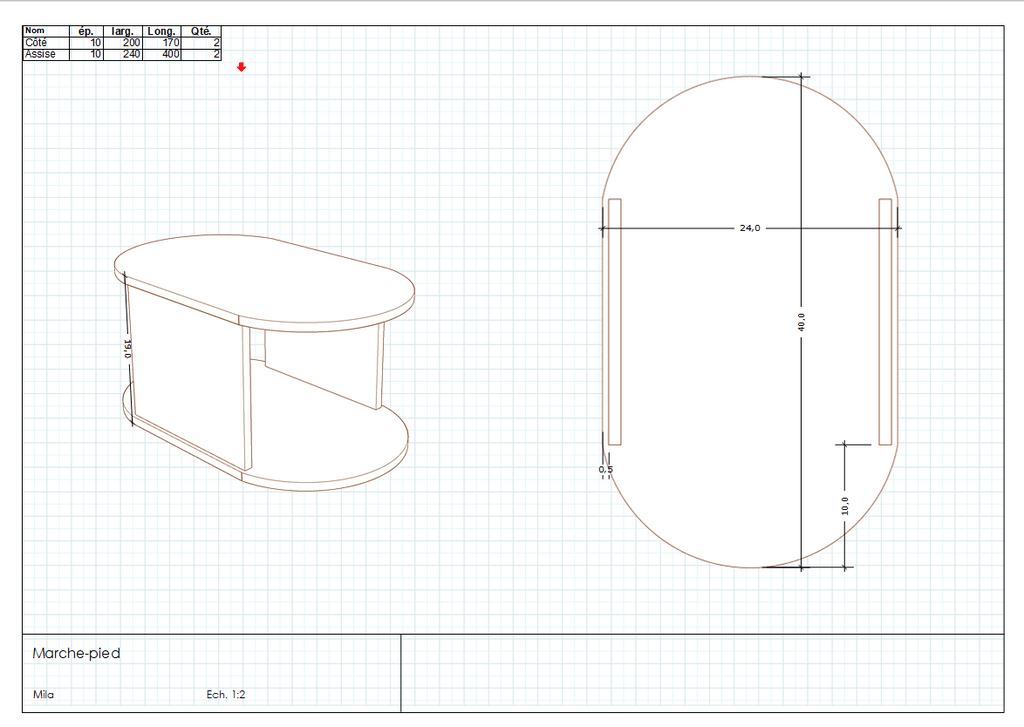1024x727 pixels.
Task: Select the Assise row name cell
Action: (x=41, y=54)
